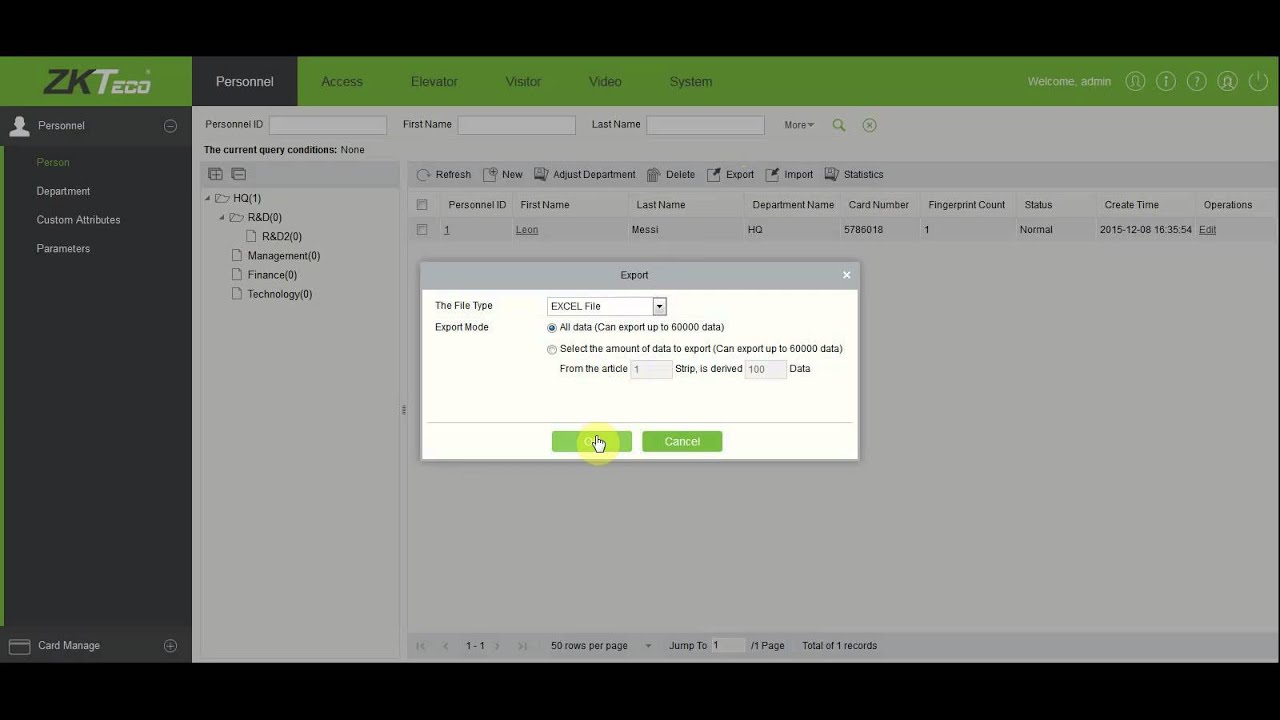Click the ZKTeco logo

pyautogui.click(x=96, y=82)
